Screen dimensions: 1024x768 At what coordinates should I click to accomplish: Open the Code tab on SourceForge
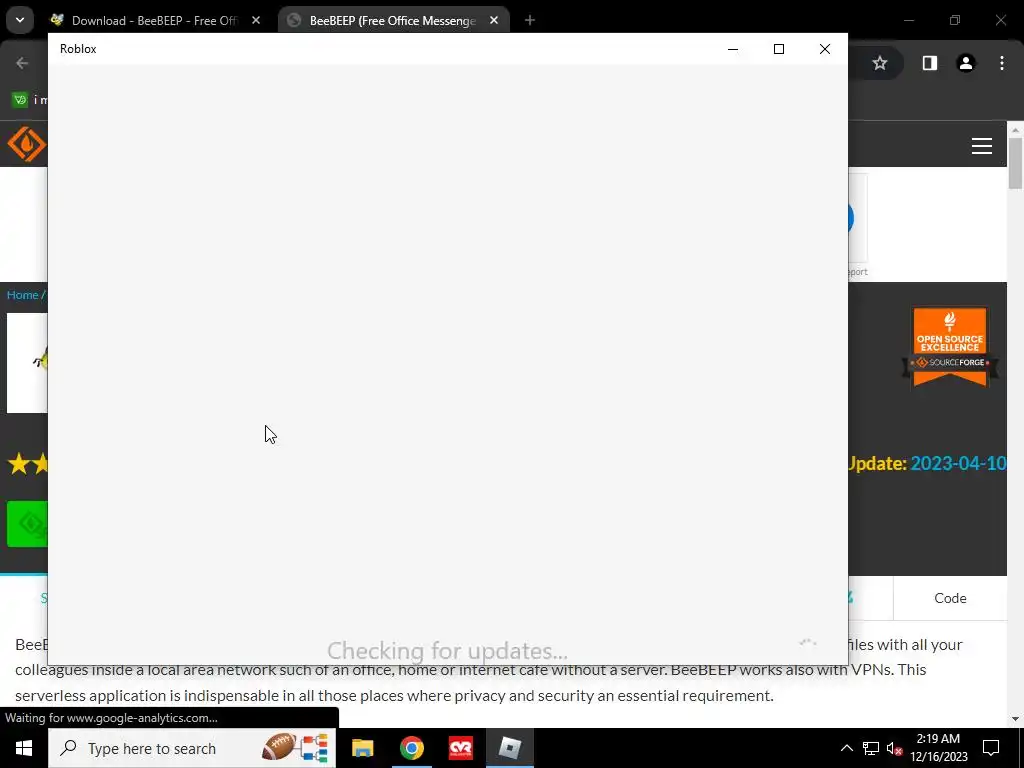950,598
